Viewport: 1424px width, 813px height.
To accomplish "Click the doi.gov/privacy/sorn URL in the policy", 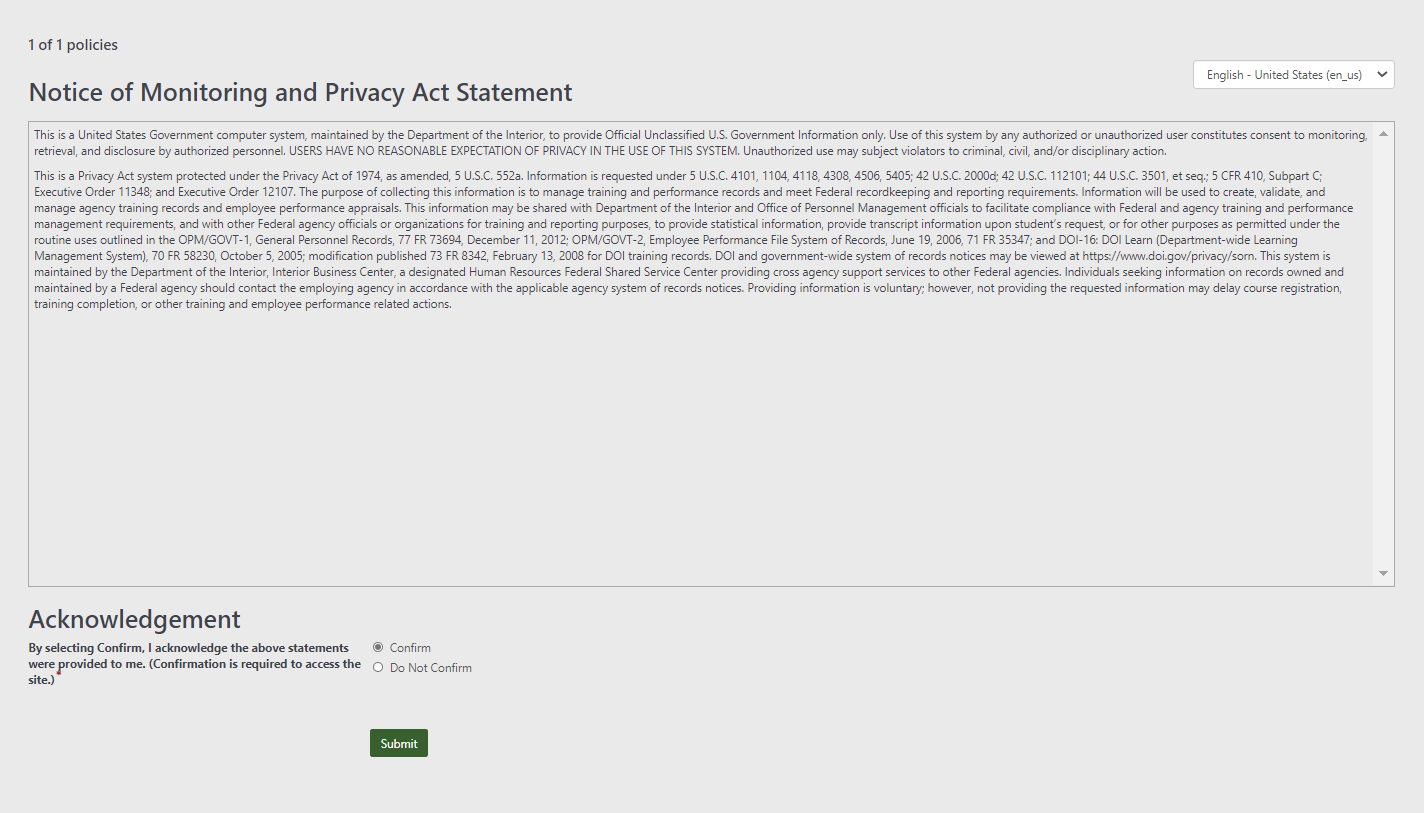I will pyautogui.click(x=1169, y=256).
